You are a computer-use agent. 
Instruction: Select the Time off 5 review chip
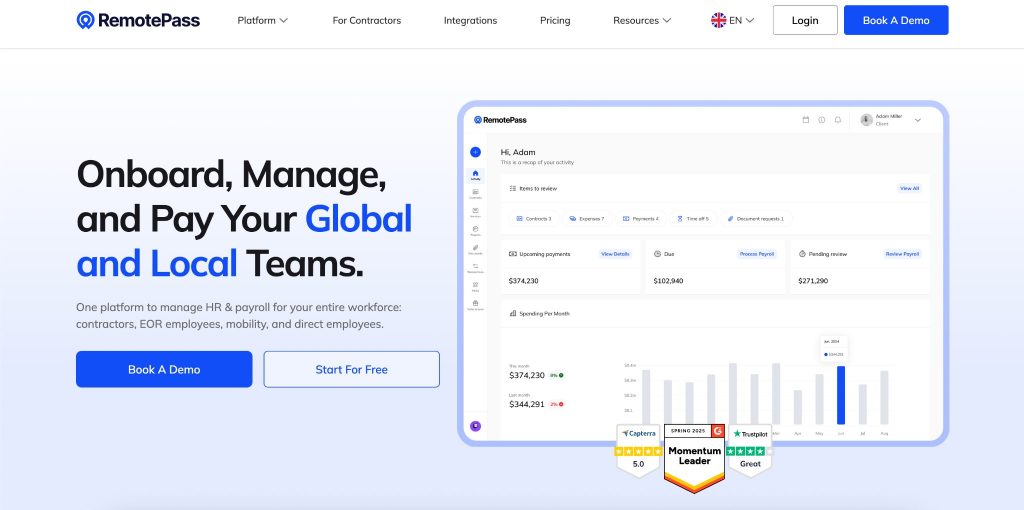tap(693, 219)
